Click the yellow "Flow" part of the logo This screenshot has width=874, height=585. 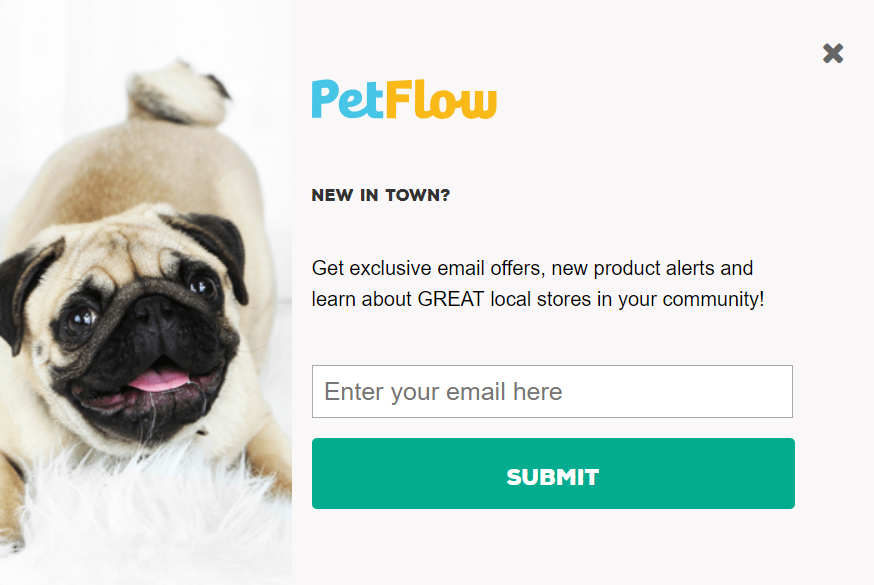click(440, 100)
